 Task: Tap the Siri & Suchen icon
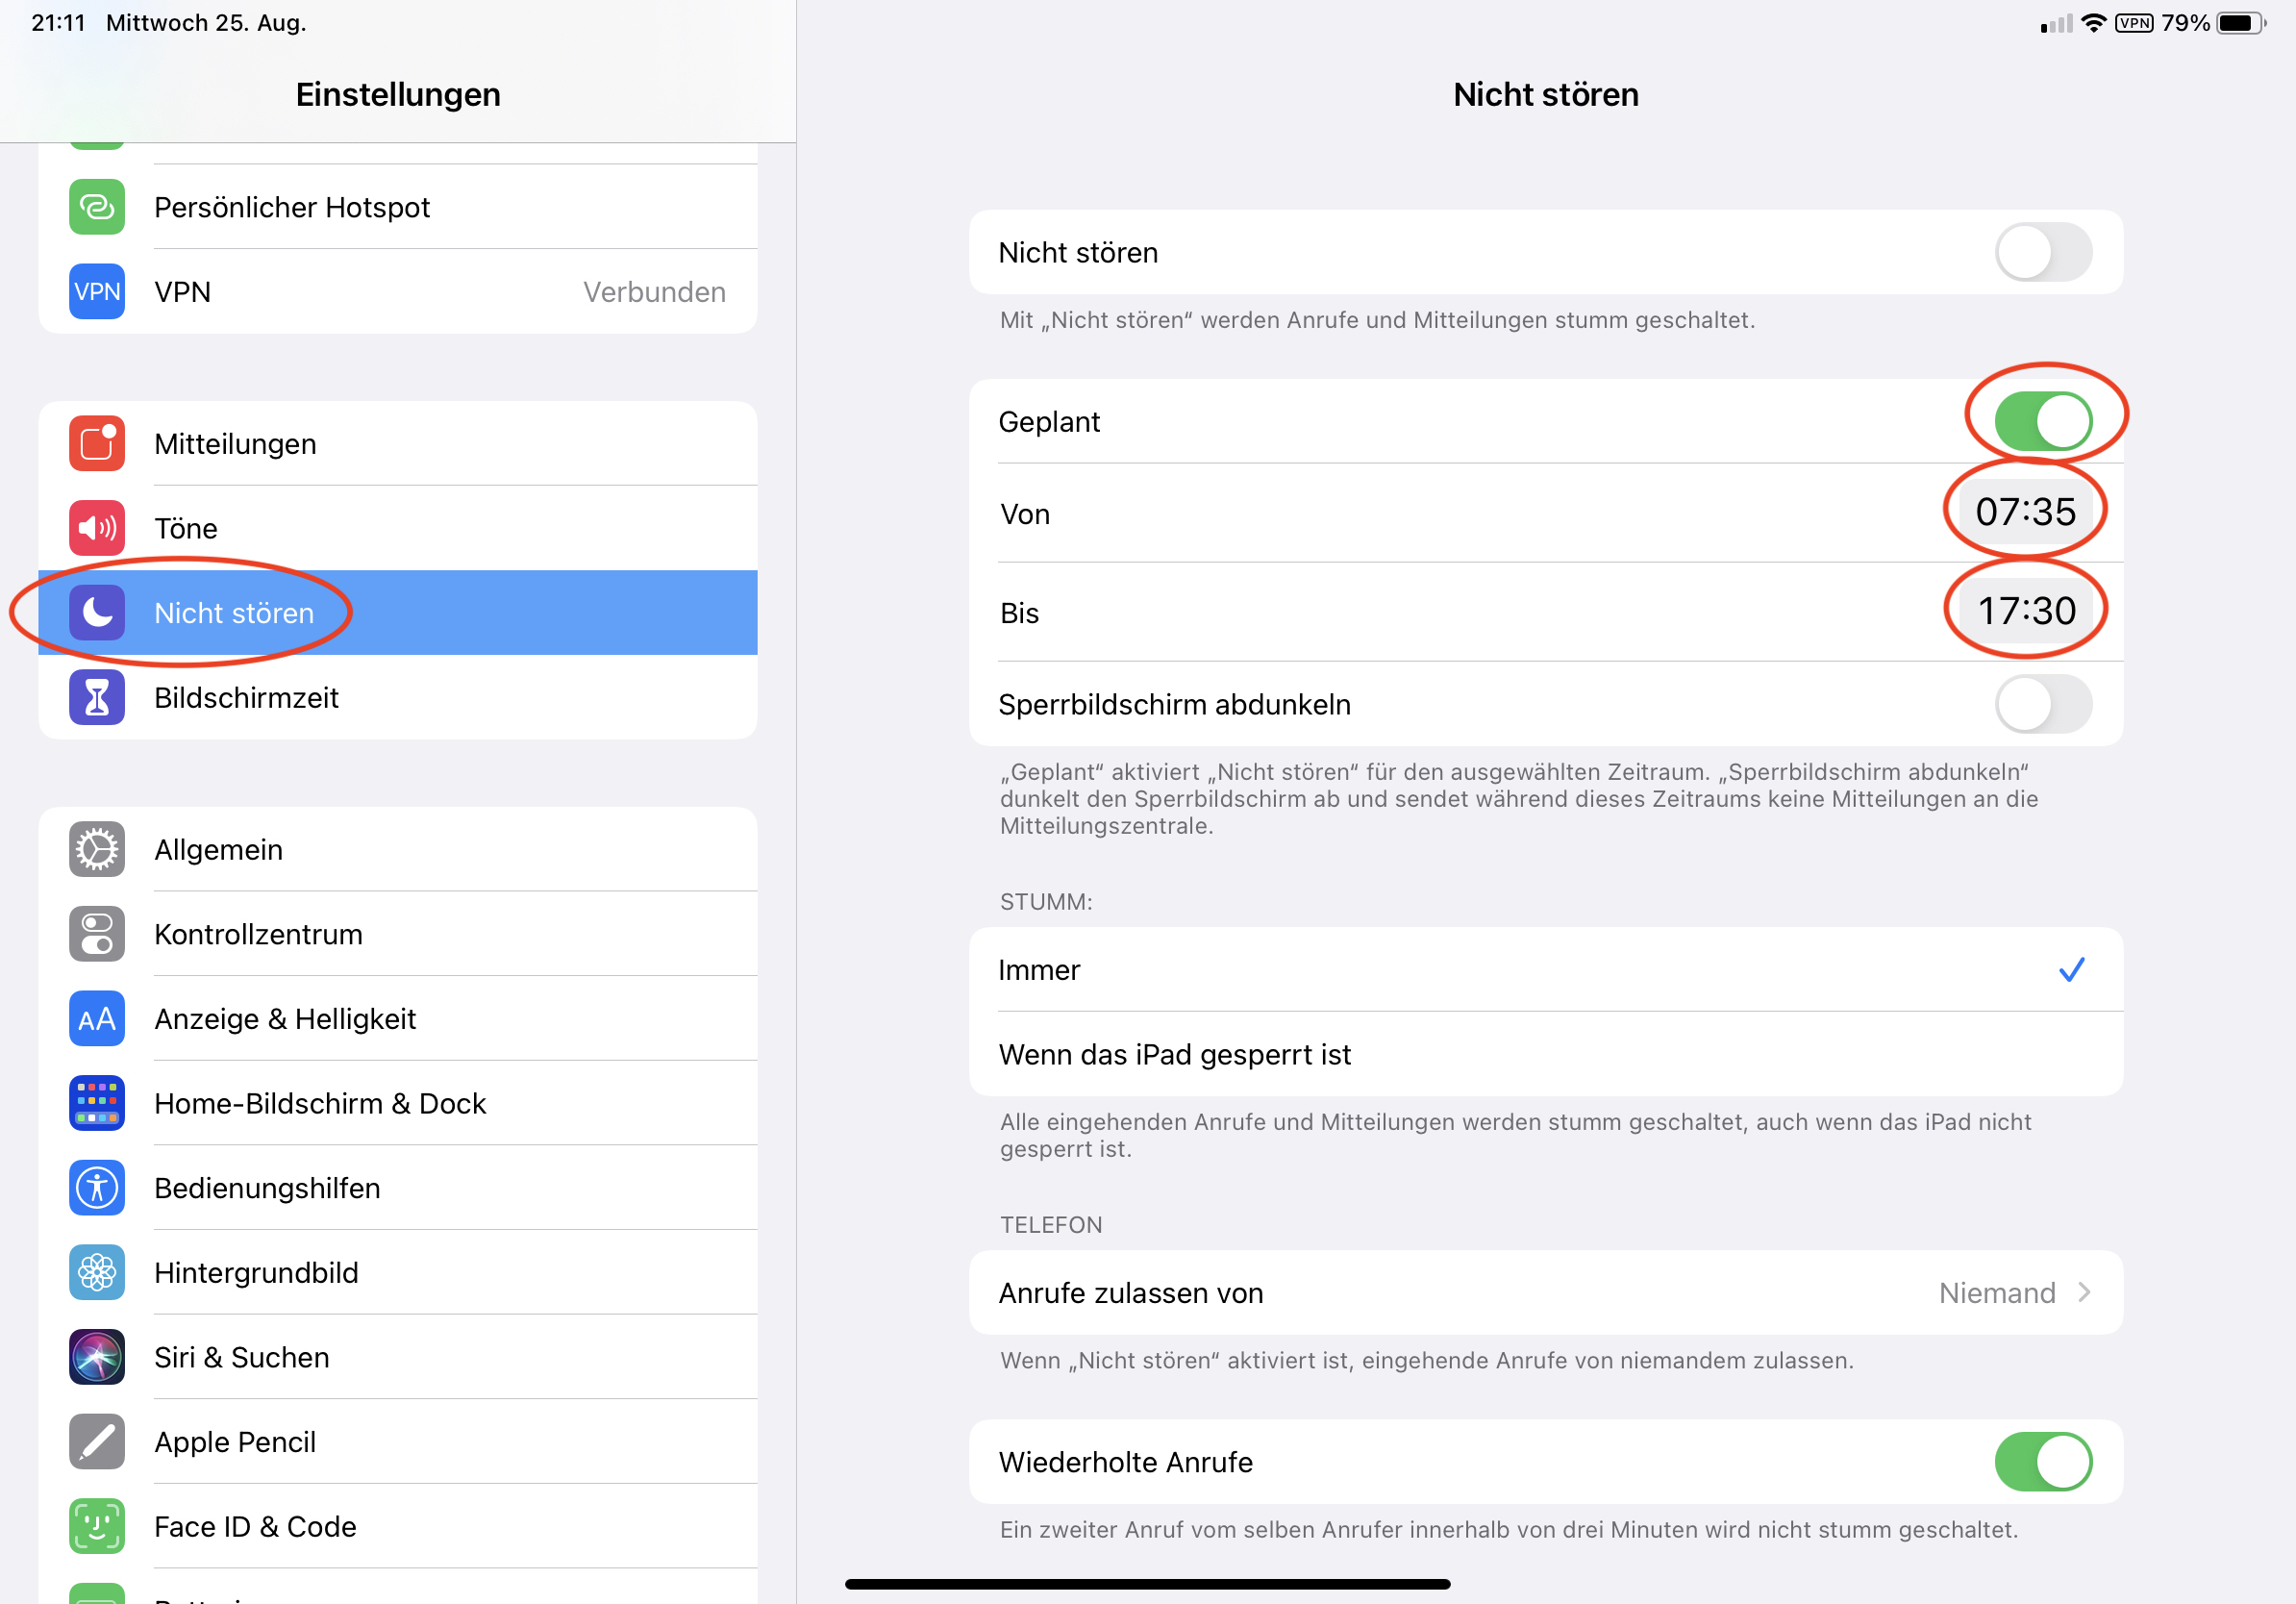tap(97, 1357)
